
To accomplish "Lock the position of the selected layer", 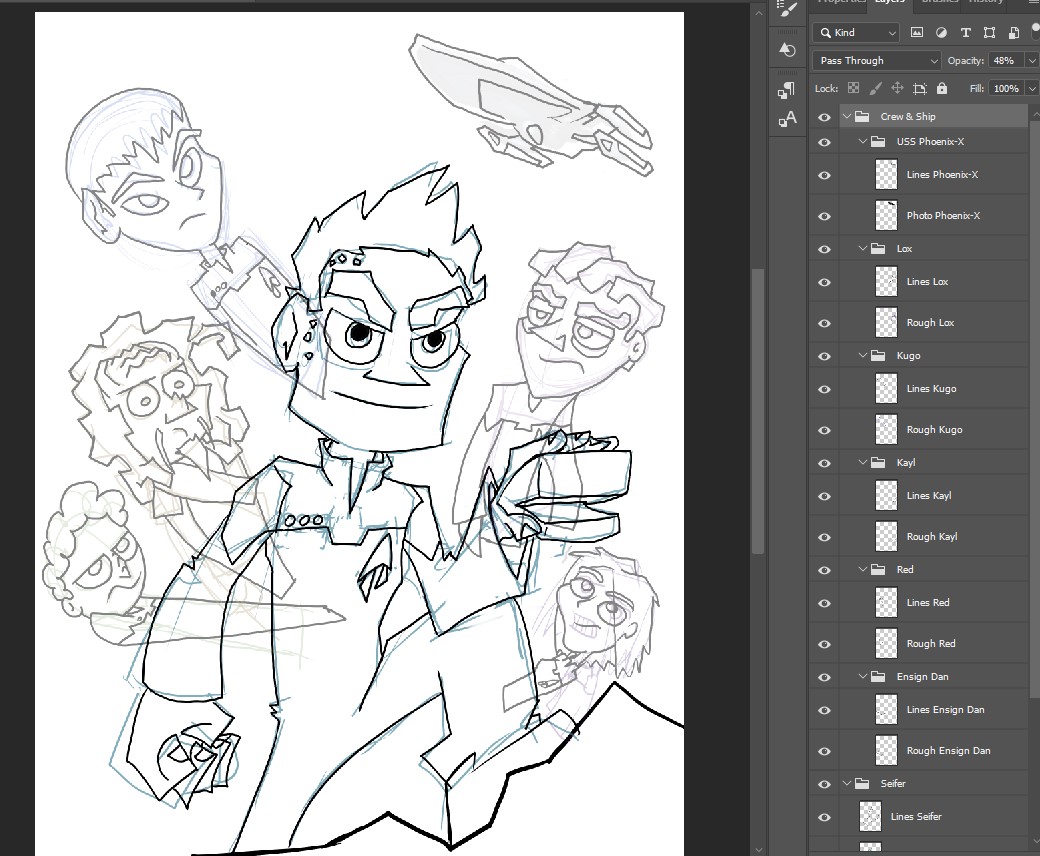I will coord(898,88).
